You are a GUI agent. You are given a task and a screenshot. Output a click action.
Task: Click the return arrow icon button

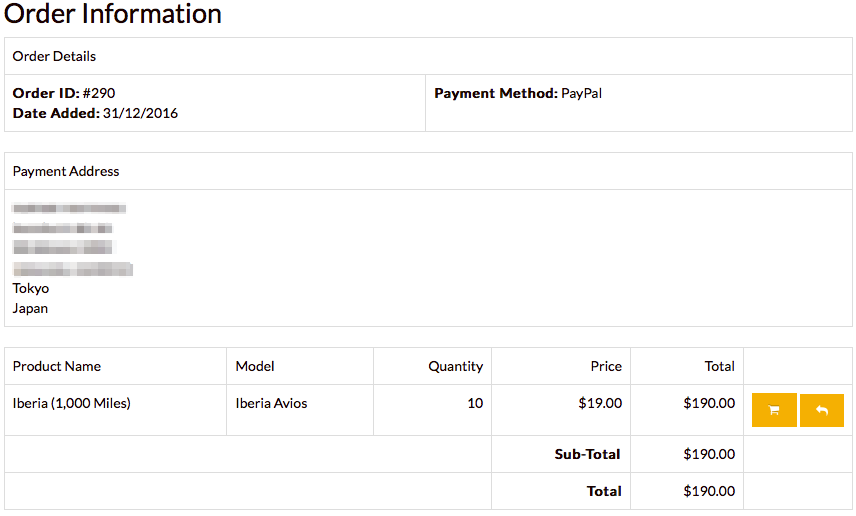[x=822, y=410]
